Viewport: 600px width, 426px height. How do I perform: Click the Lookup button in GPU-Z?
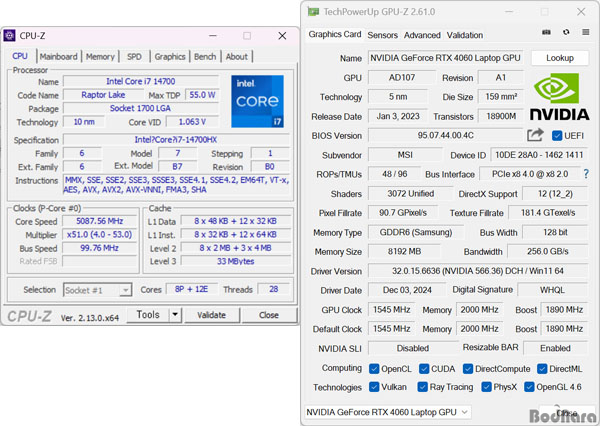coord(560,58)
